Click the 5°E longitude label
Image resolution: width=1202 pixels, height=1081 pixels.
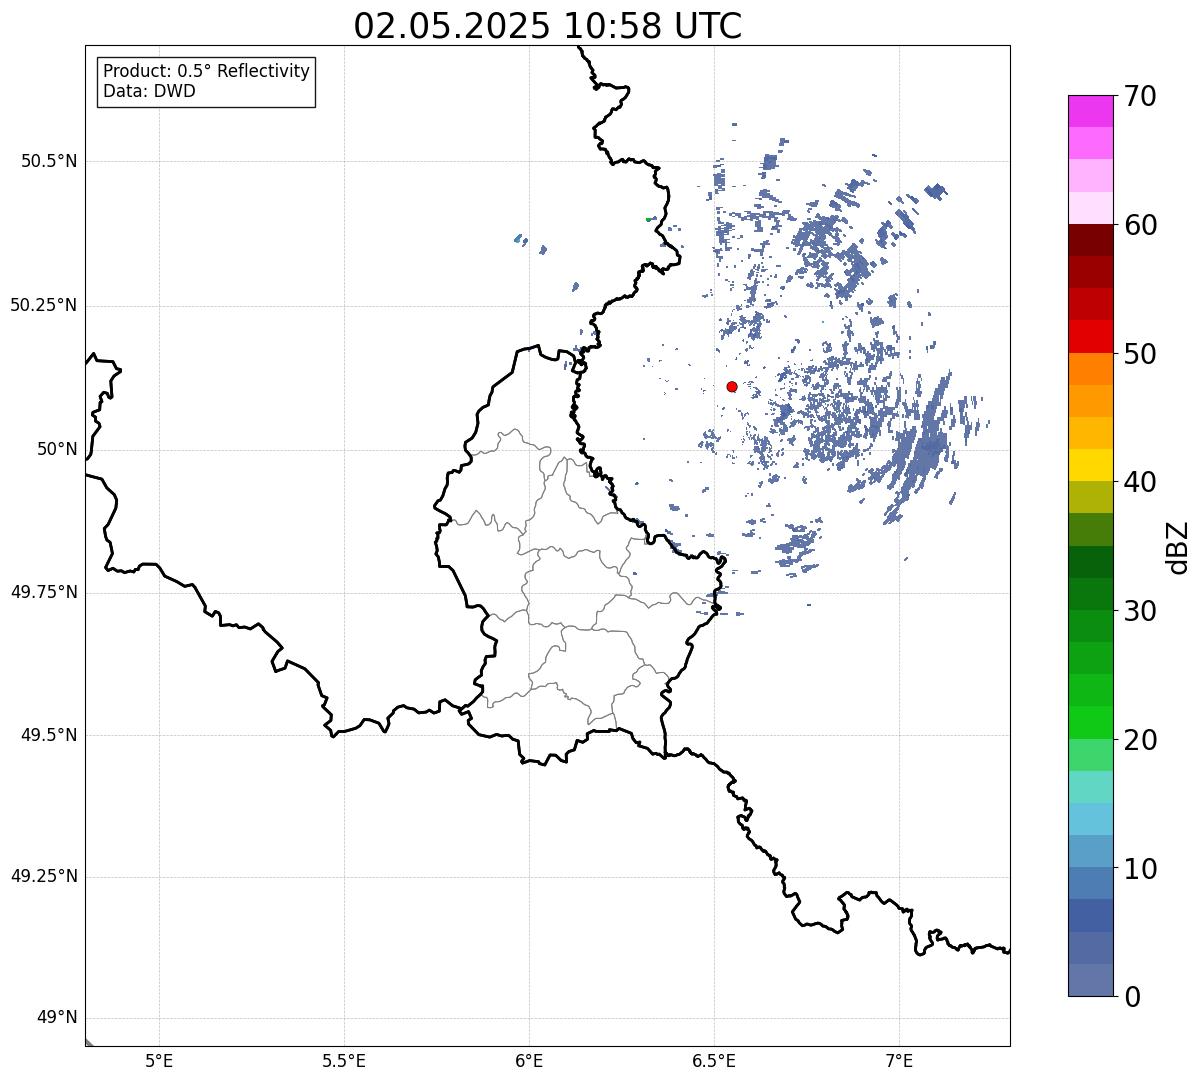pyautogui.click(x=159, y=1061)
